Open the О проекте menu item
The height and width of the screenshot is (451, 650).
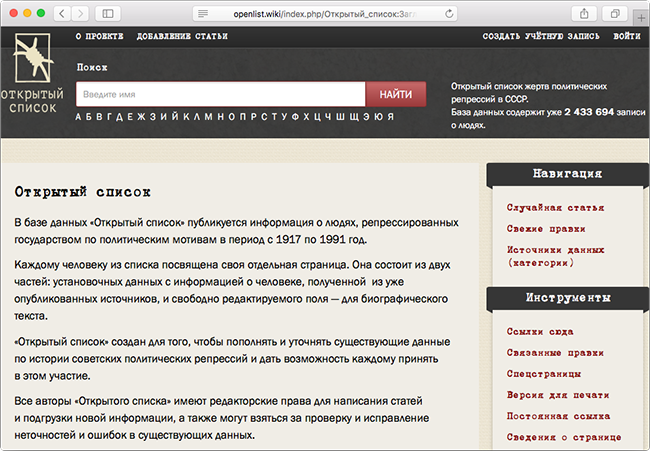(x=99, y=37)
